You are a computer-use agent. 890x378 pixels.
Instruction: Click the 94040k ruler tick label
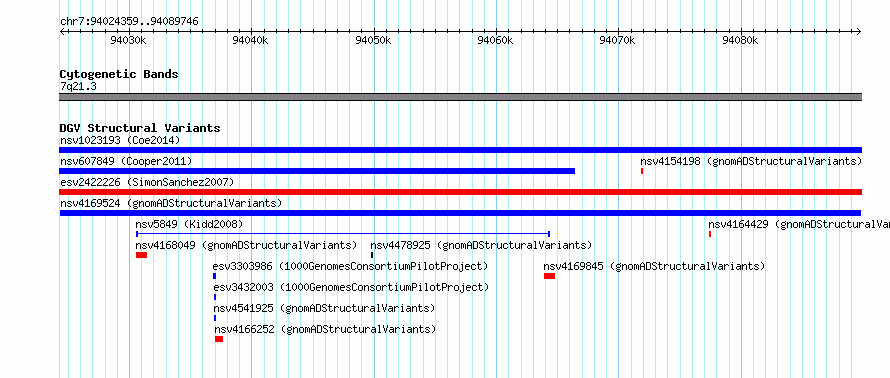click(x=251, y=40)
